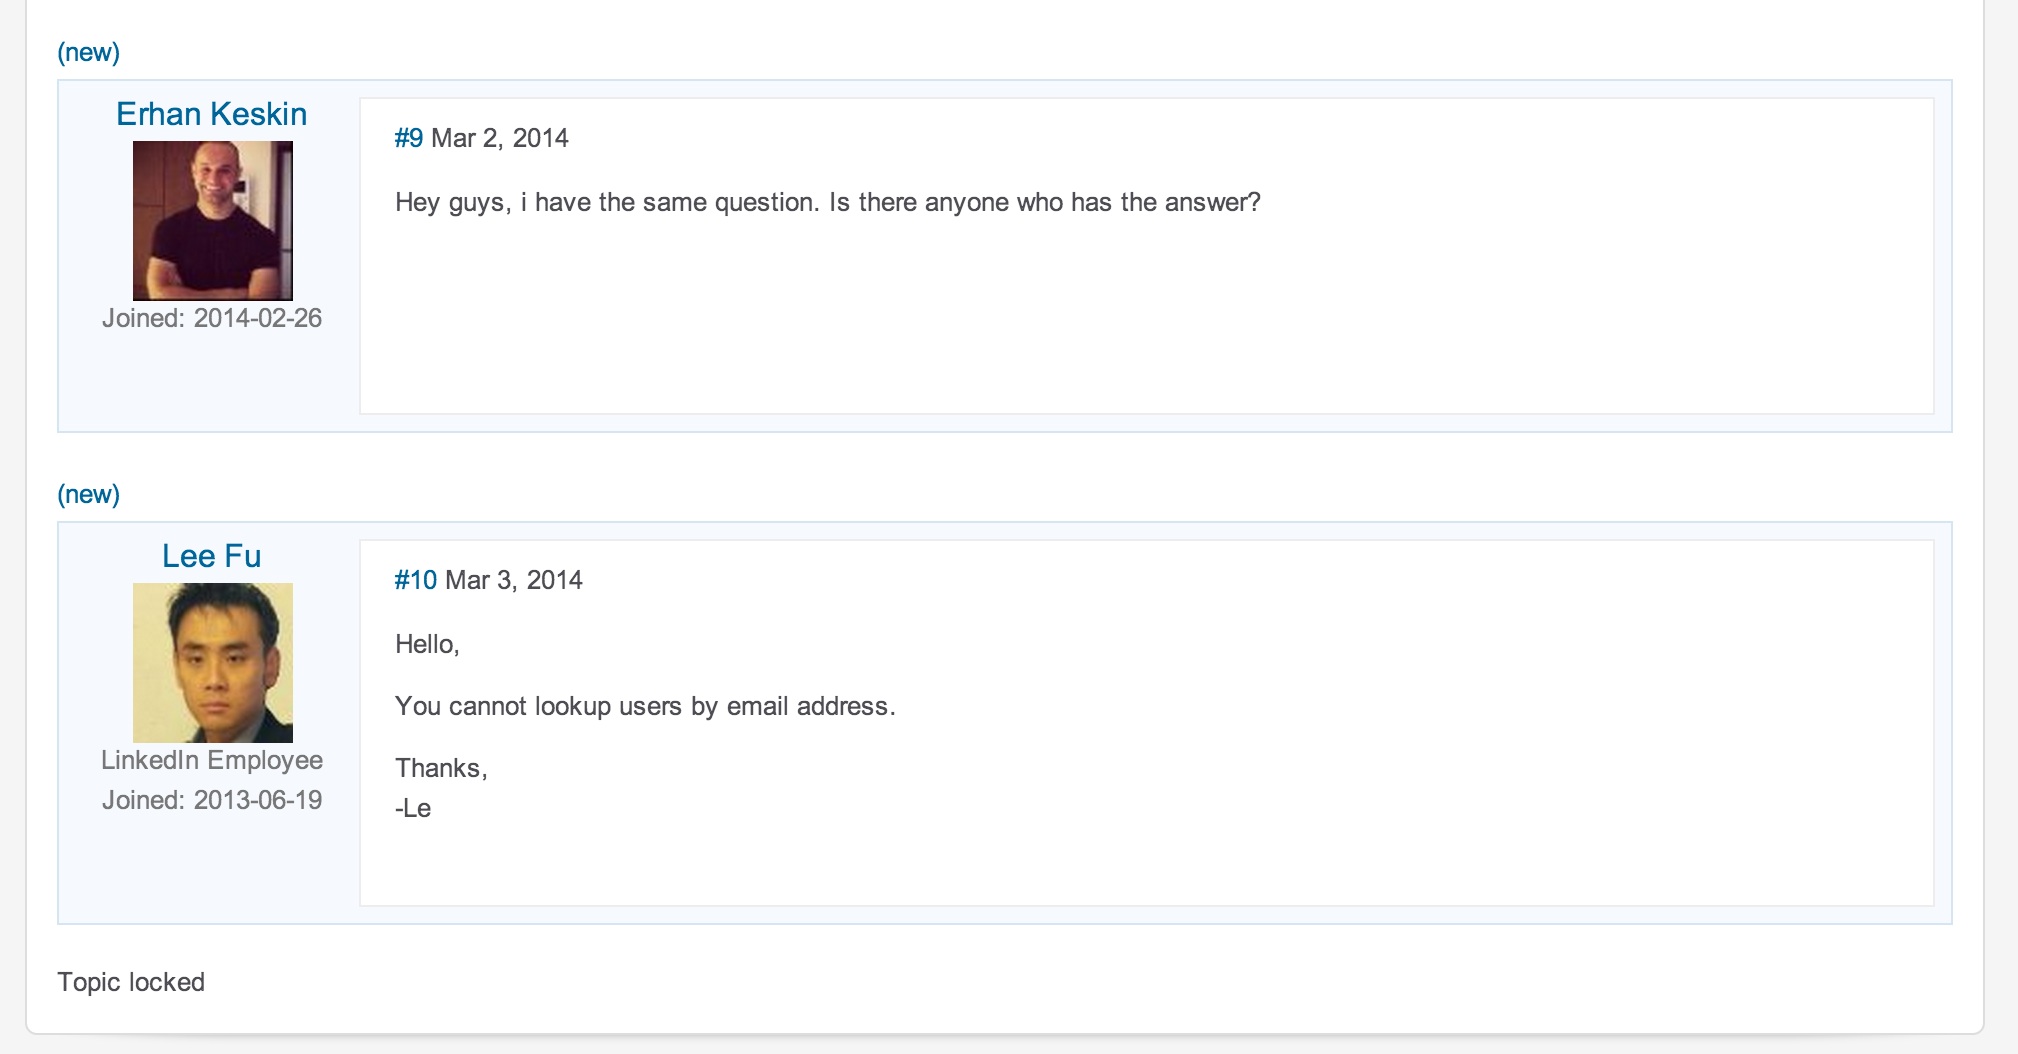Viewport: 2018px width, 1054px height.
Task: Open the #9 post permalink
Action: (x=408, y=138)
